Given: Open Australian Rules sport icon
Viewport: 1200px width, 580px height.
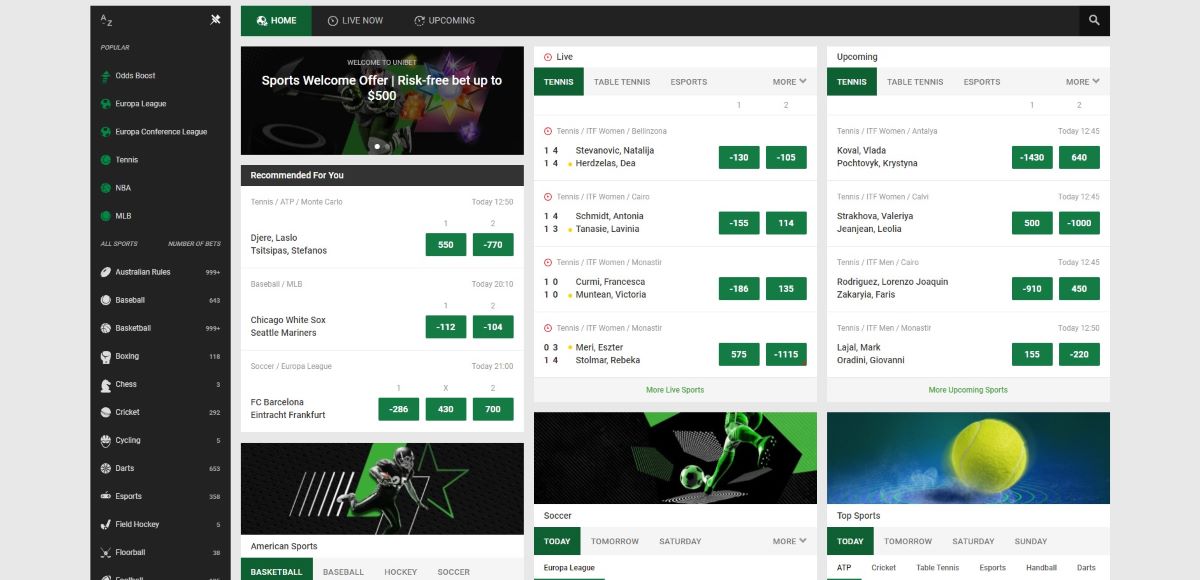Looking at the screenshot, I should [x=106, y=272].
